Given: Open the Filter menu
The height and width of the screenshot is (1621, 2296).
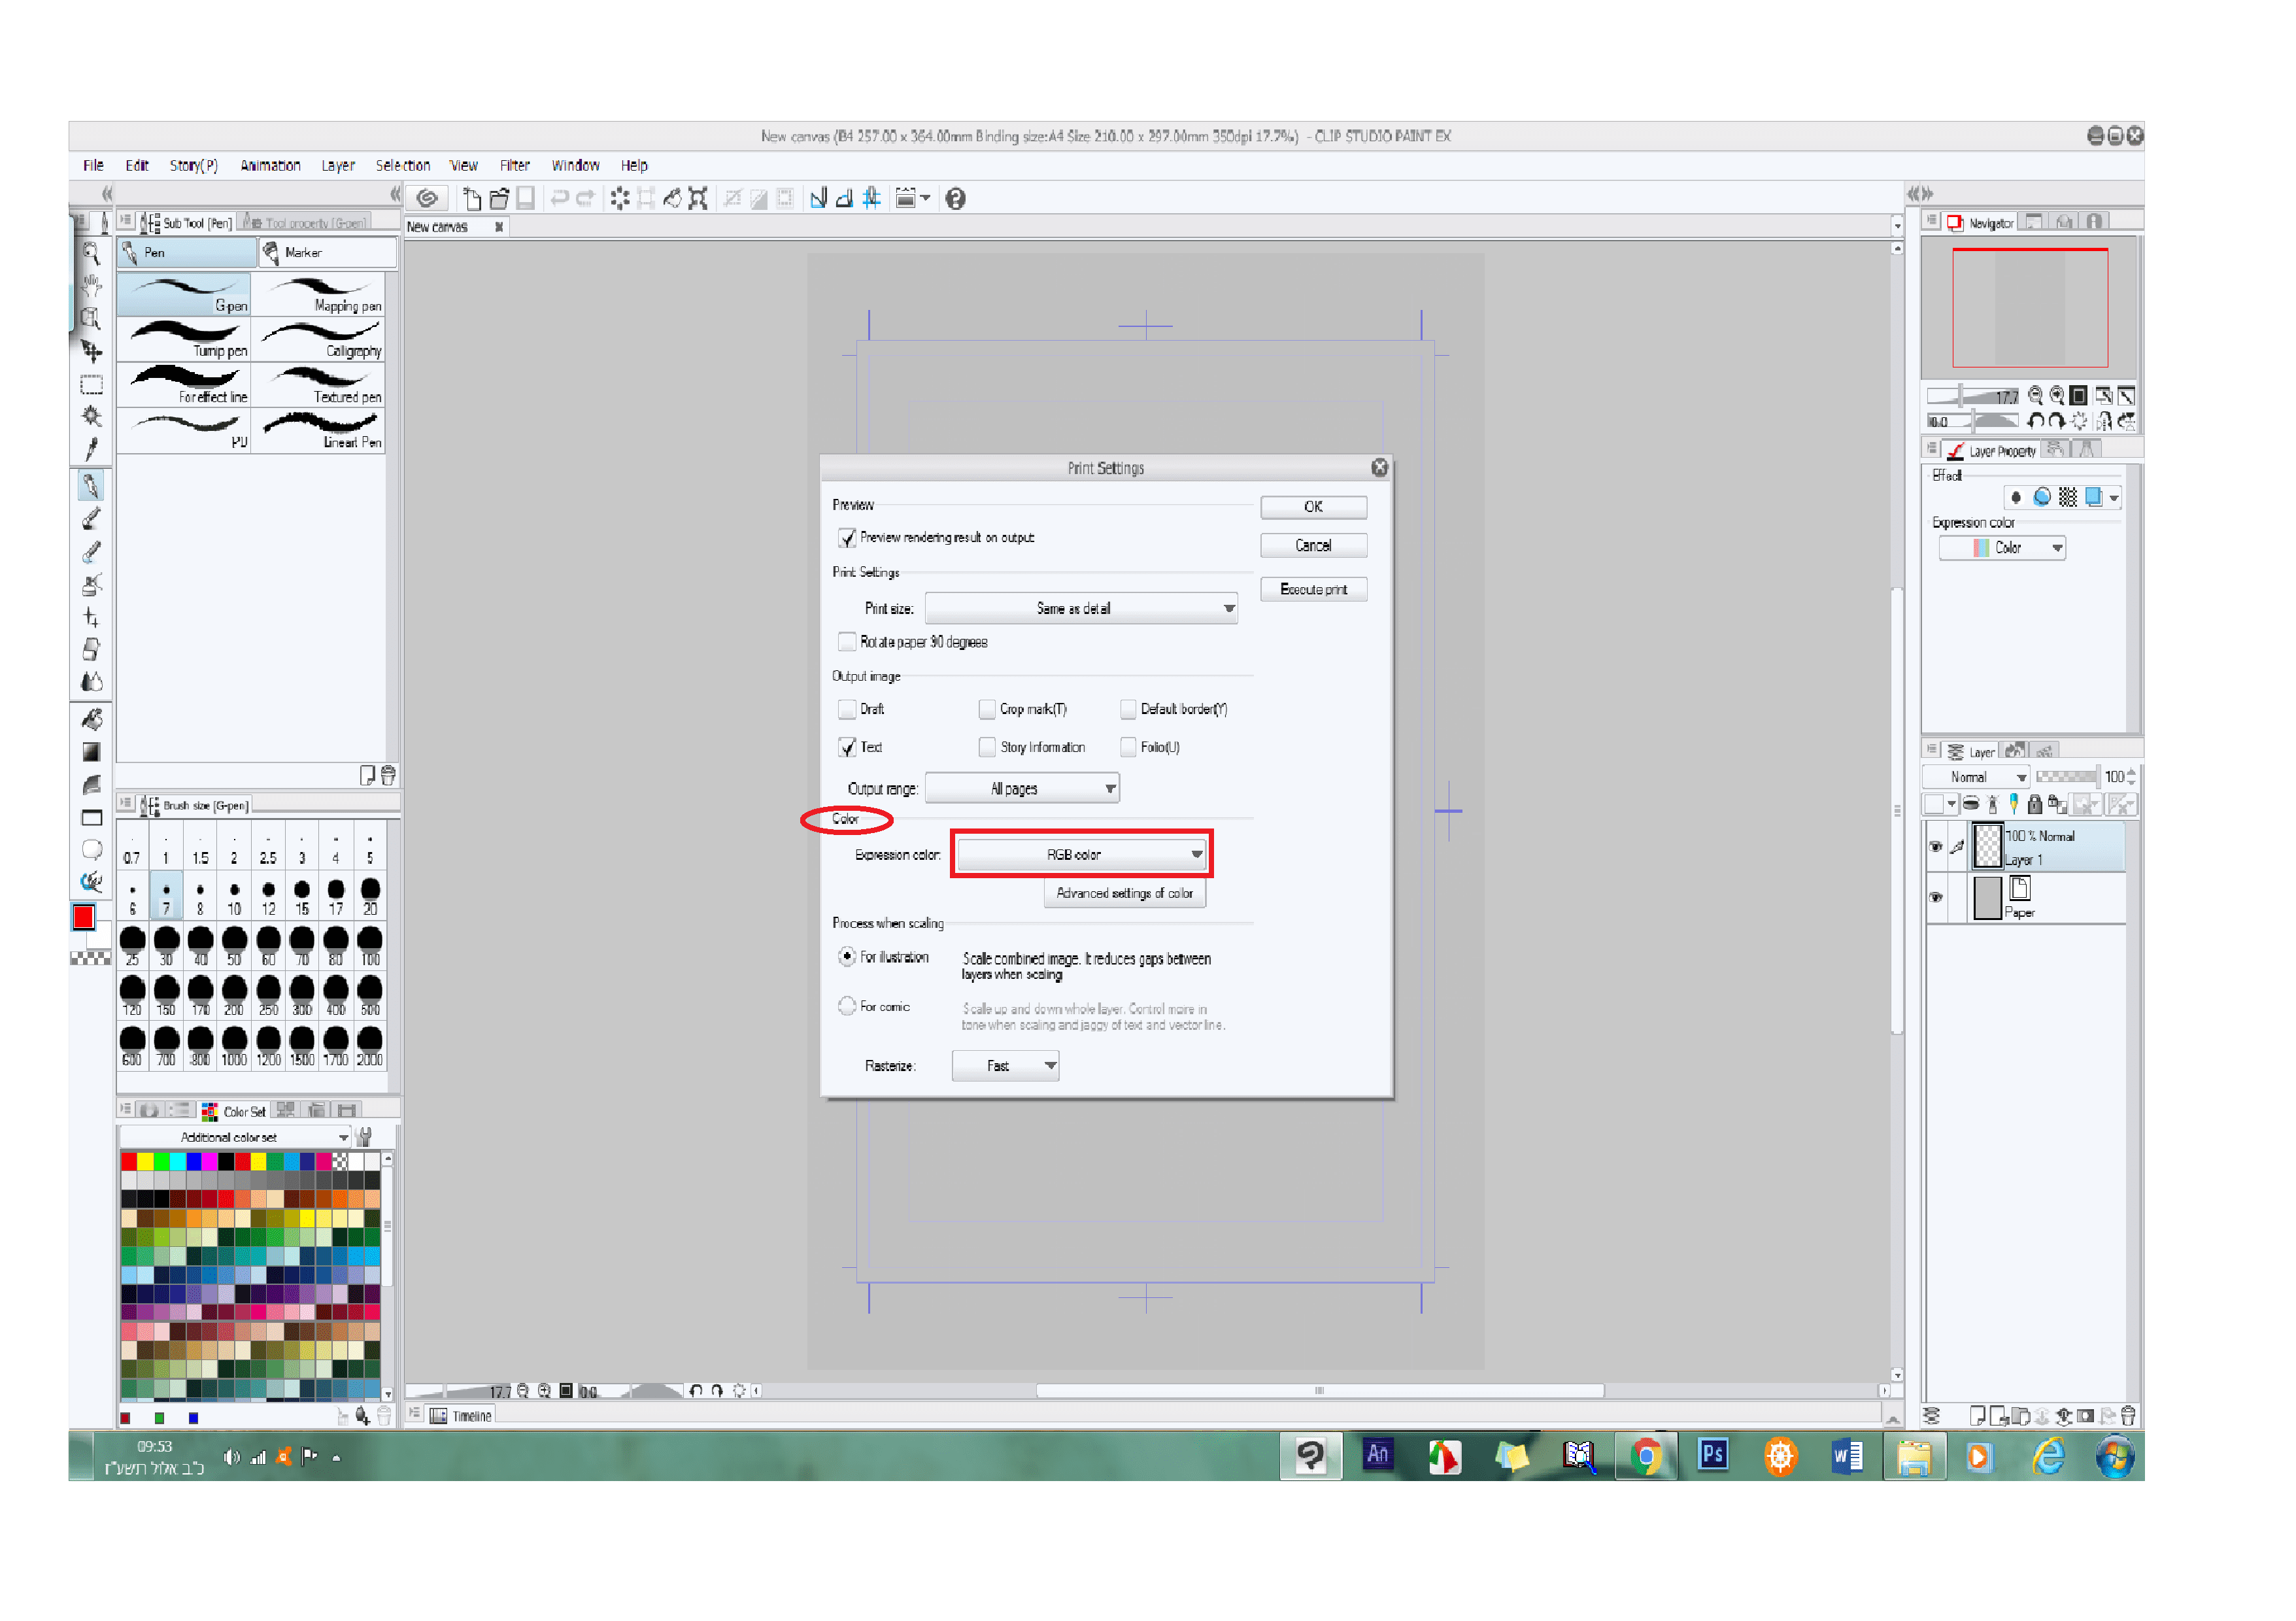Looking at the screenshot, I should click(514, 166).
